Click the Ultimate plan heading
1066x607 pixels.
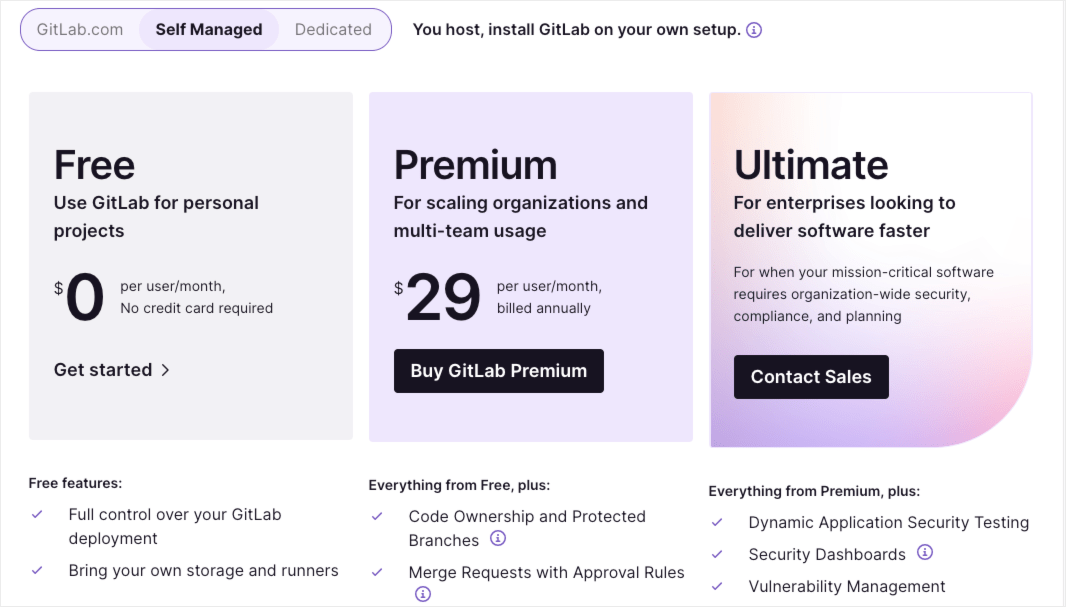(811, 165)
